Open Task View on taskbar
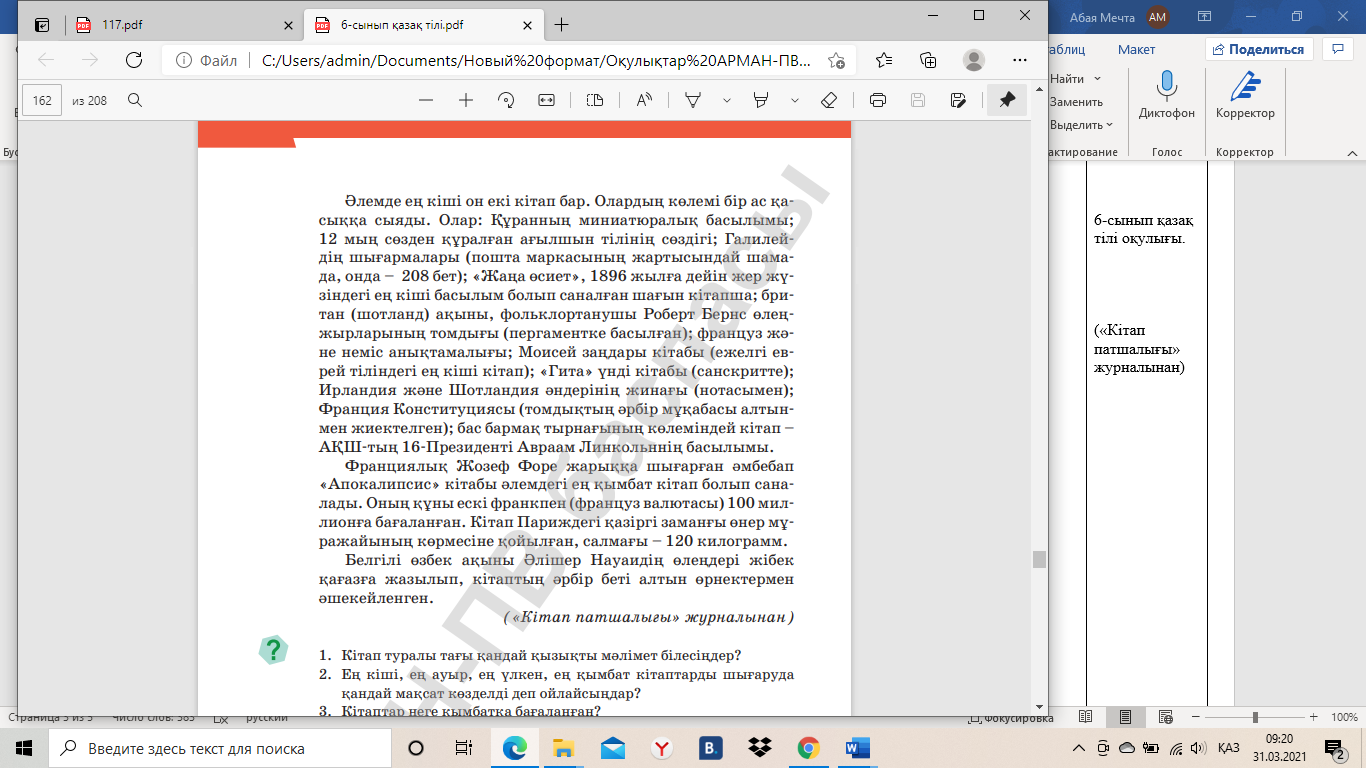This screenshot has height=768, width=1366. [x=463, y=748]
